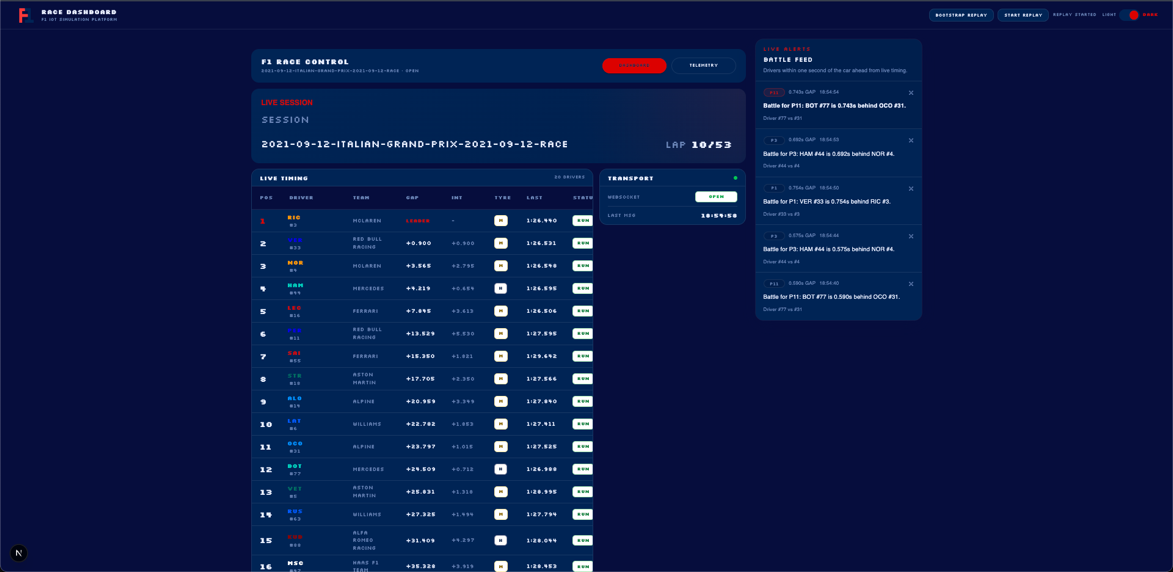This screenshot has height=572, width=1173.
Task: Click the INT column header
Action: [456, 198]
